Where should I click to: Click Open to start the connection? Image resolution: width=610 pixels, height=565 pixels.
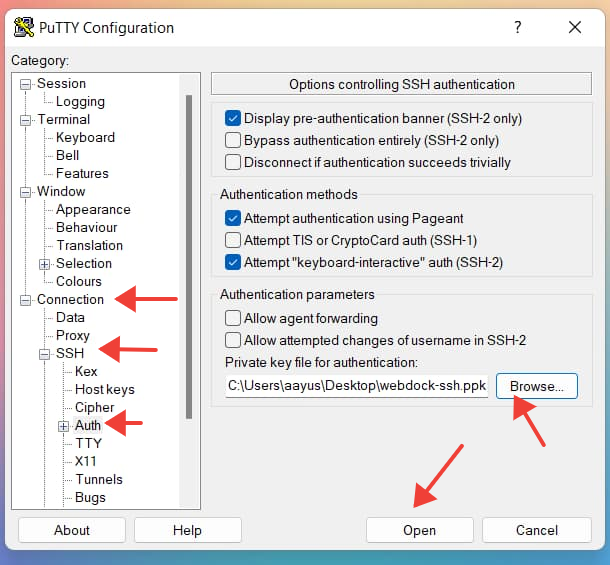coord(419,530)
